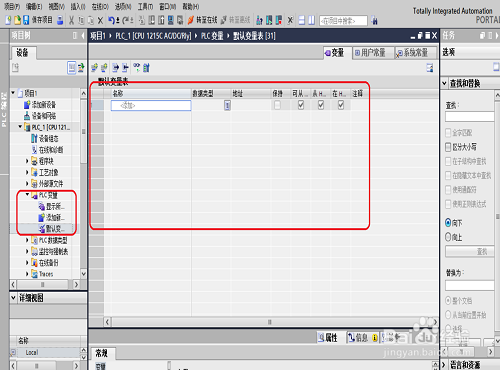Expand the 工艺对象 folder
The height and width of the screenshot is (370, 500).
[x=27, y=172]
